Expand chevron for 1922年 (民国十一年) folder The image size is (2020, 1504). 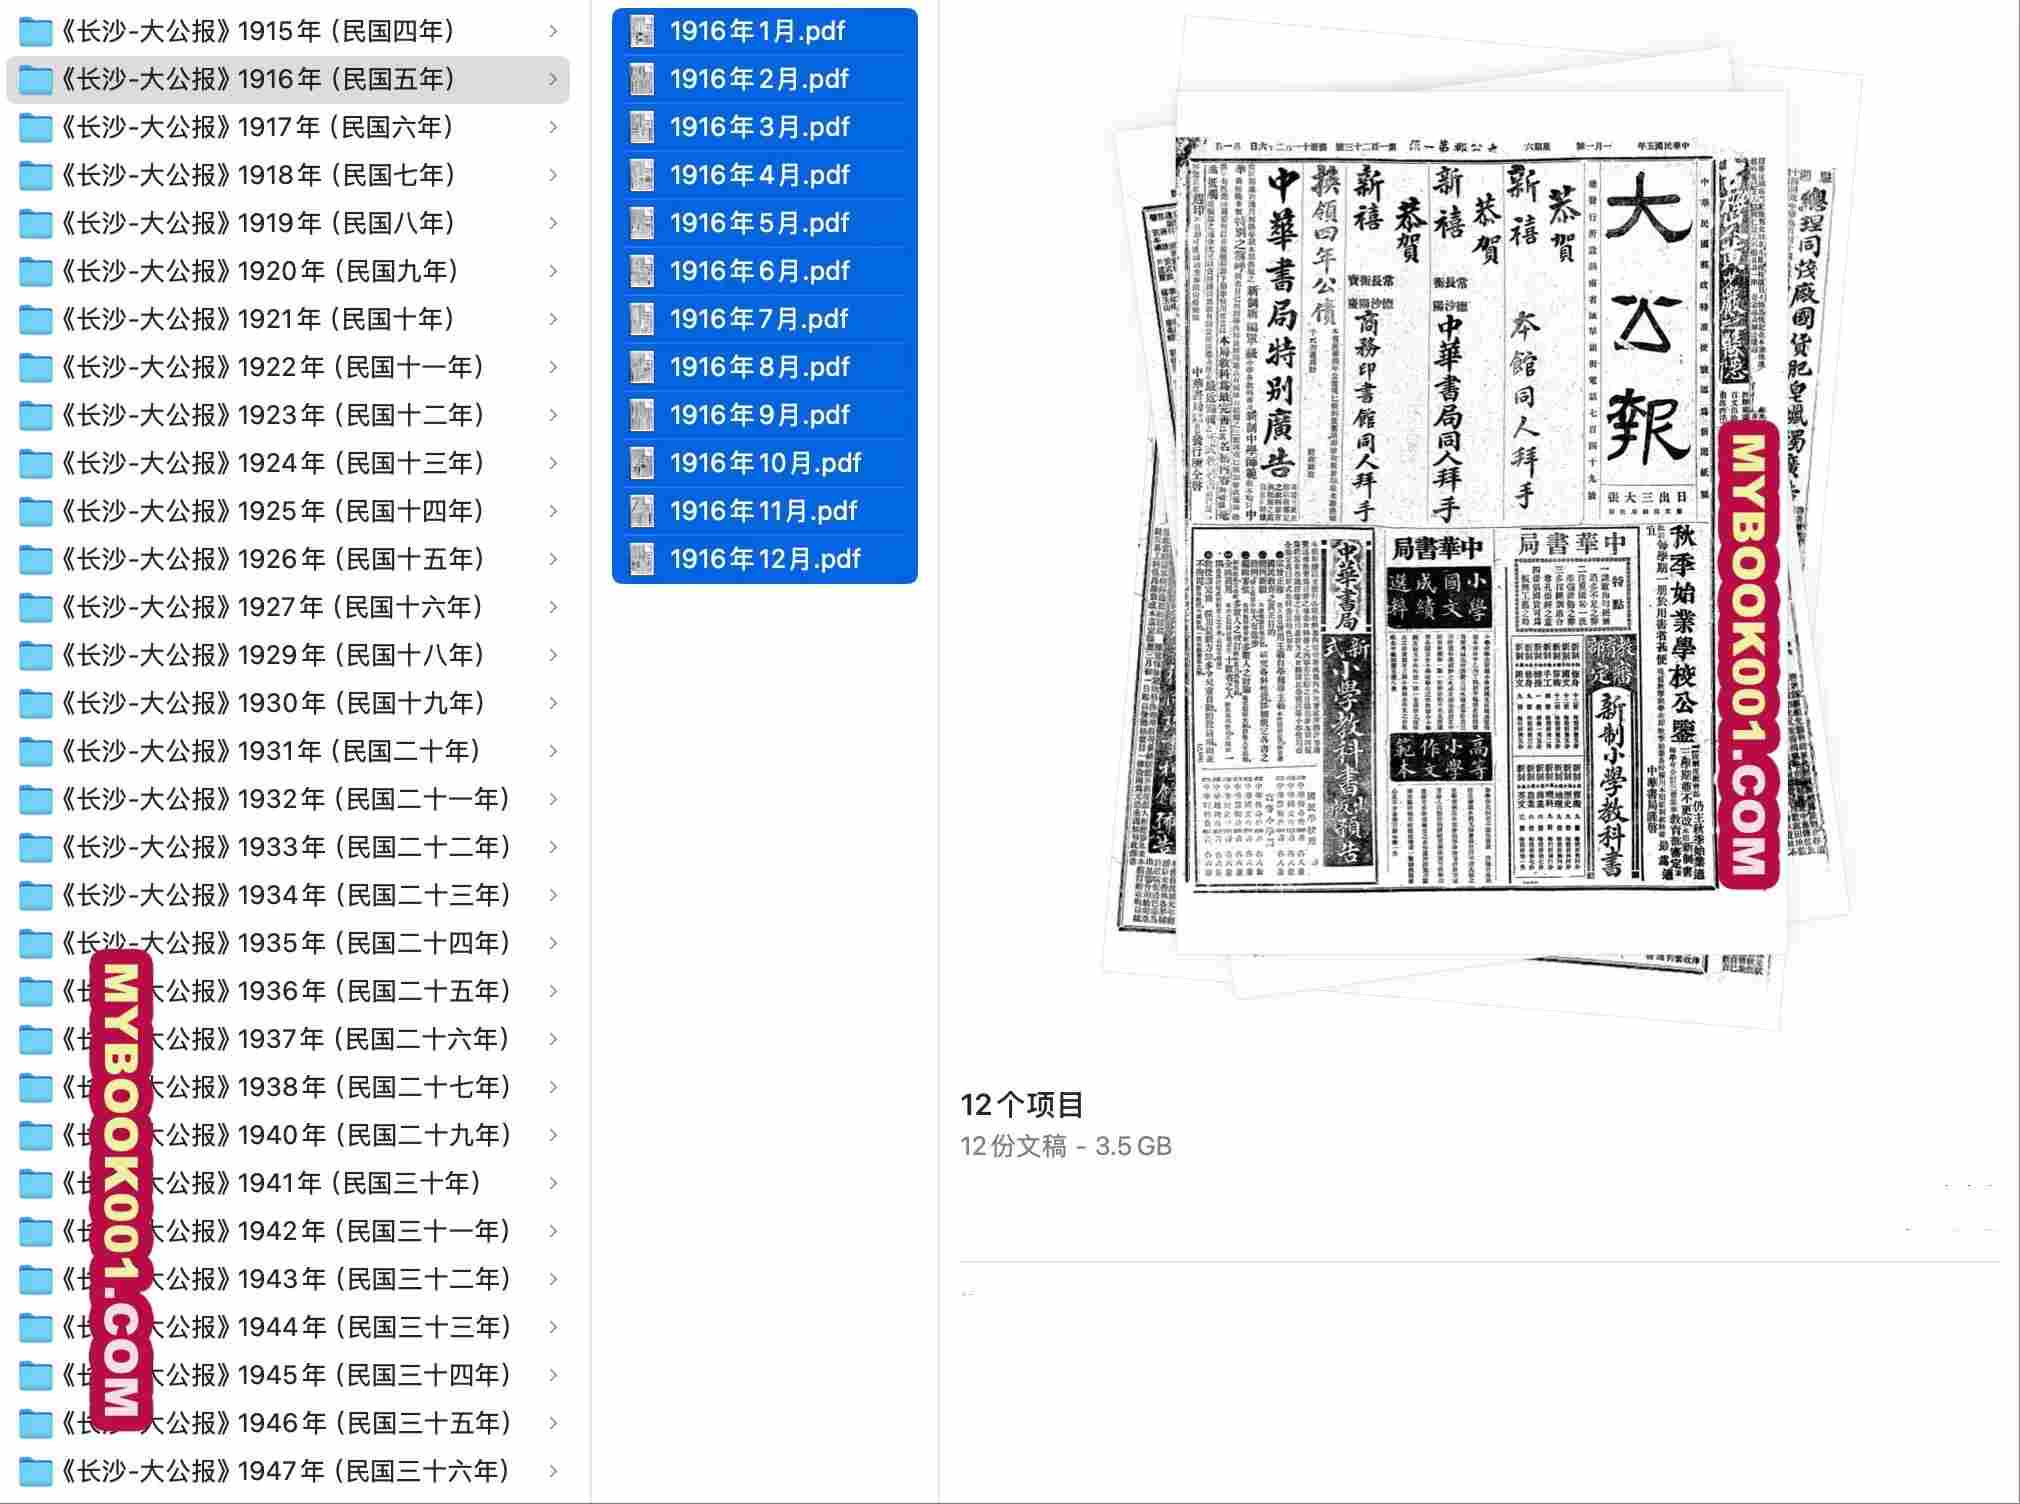pyautogui.click(x=553, y=368)
